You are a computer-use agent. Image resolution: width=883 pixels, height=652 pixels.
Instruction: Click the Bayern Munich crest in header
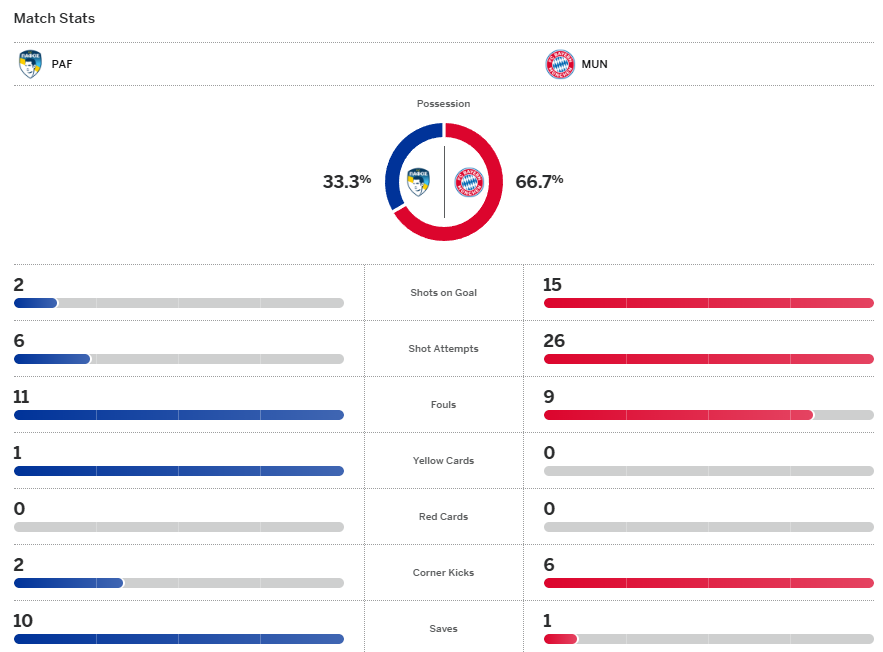click(559, 65)
